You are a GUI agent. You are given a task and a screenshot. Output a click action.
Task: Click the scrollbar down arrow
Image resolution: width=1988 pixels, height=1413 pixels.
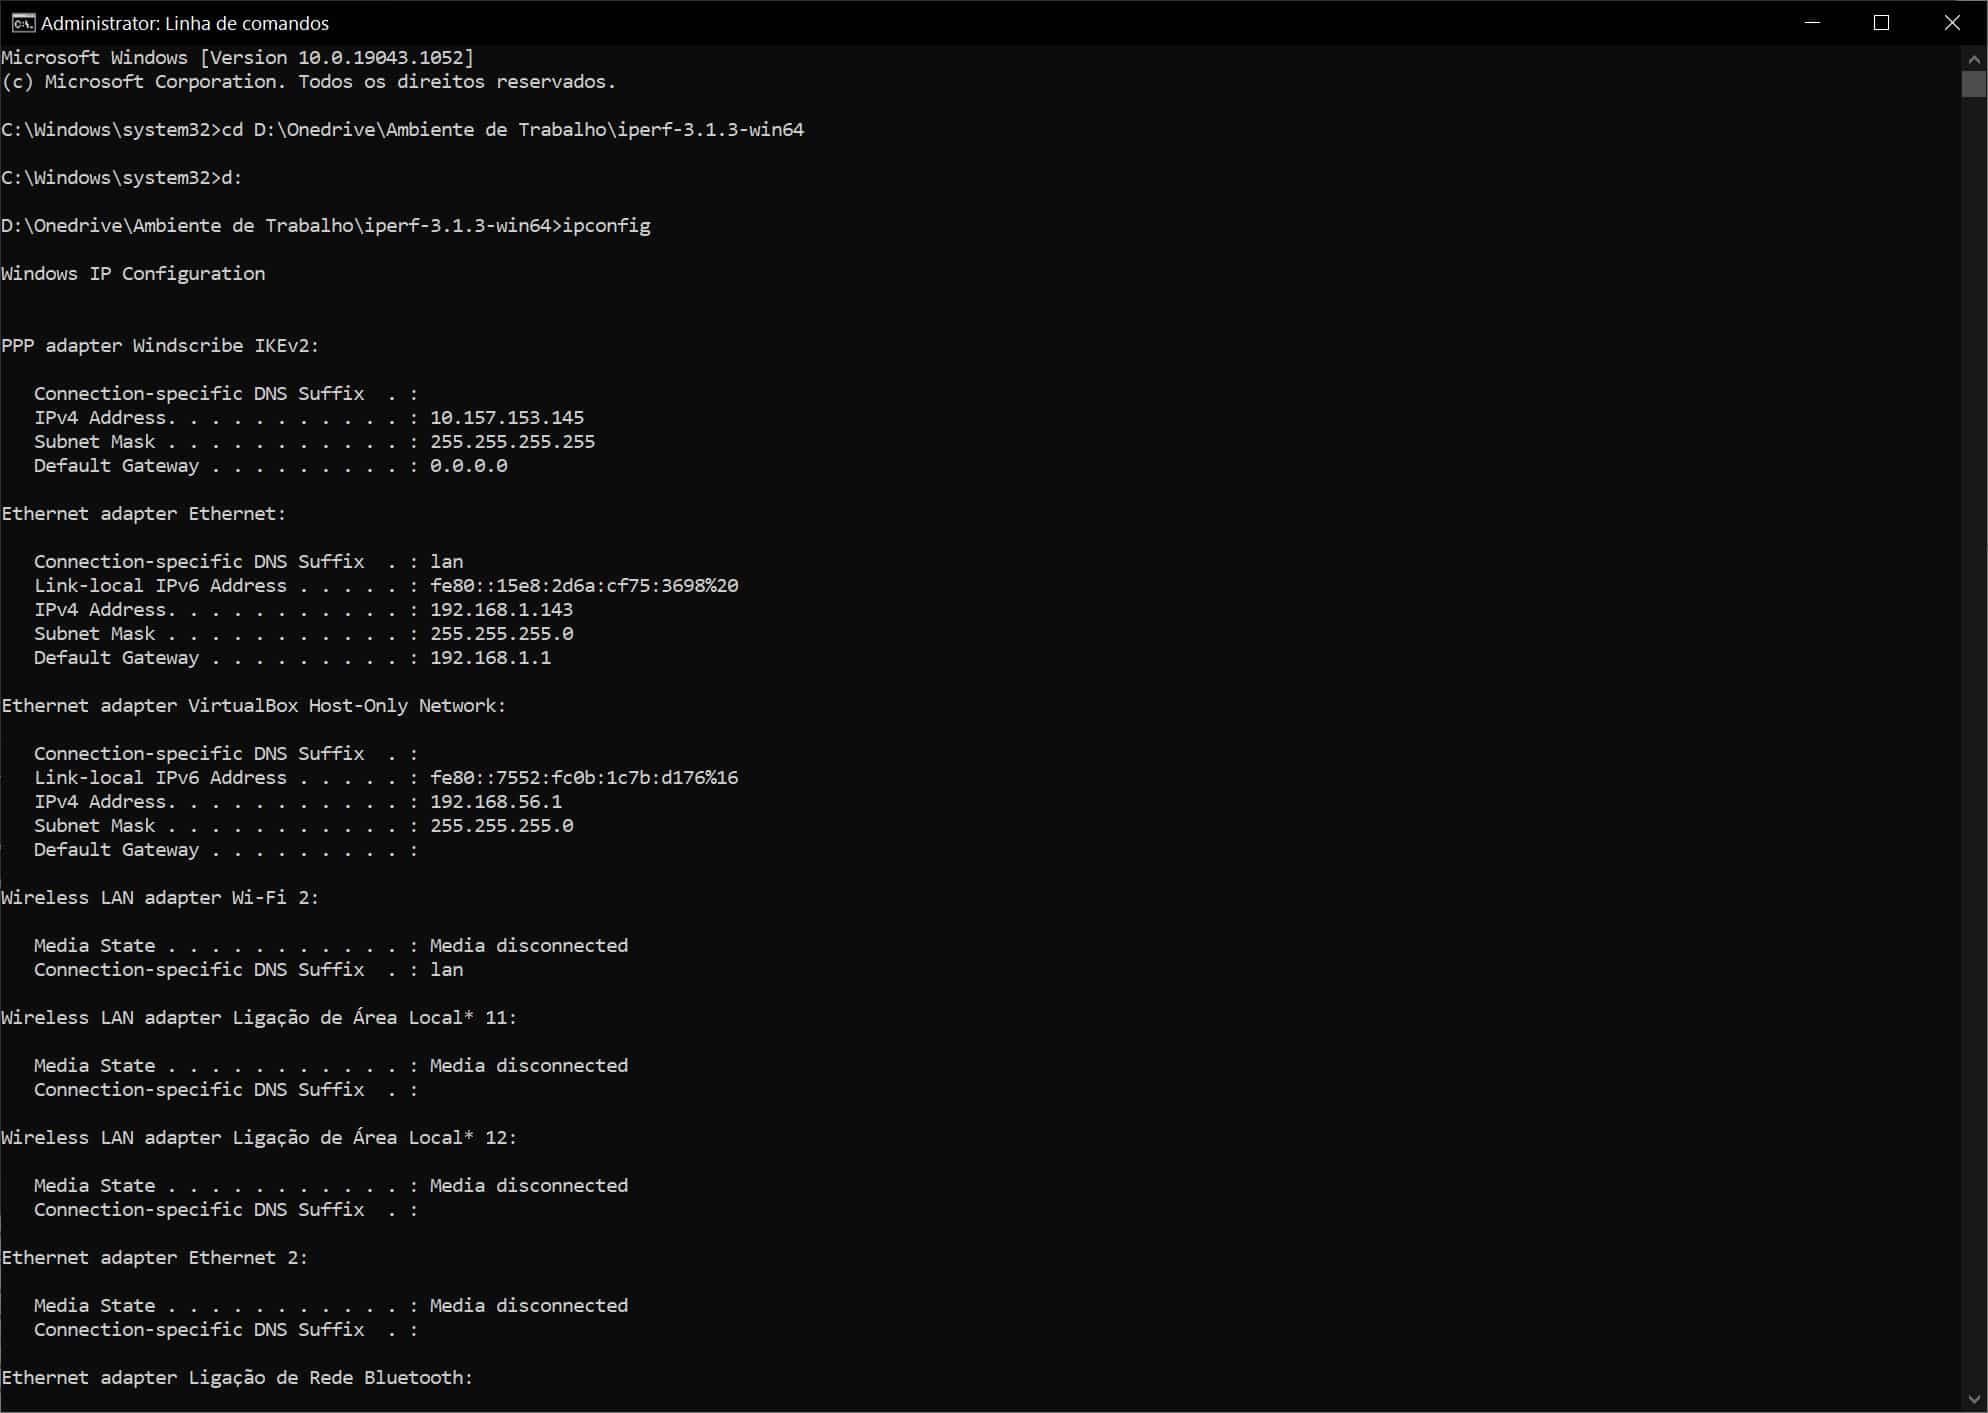coord(1973,1399)
